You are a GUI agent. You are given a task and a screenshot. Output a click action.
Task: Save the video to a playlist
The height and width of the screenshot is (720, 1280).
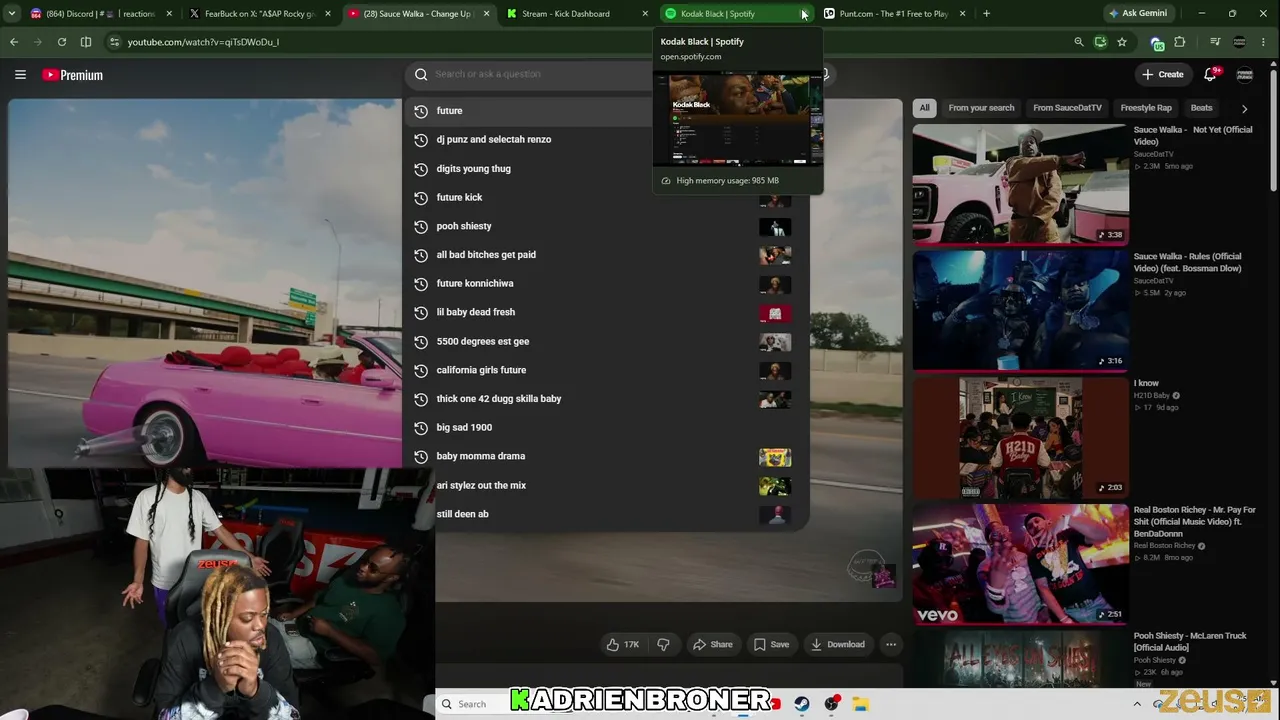pos(771,645)
